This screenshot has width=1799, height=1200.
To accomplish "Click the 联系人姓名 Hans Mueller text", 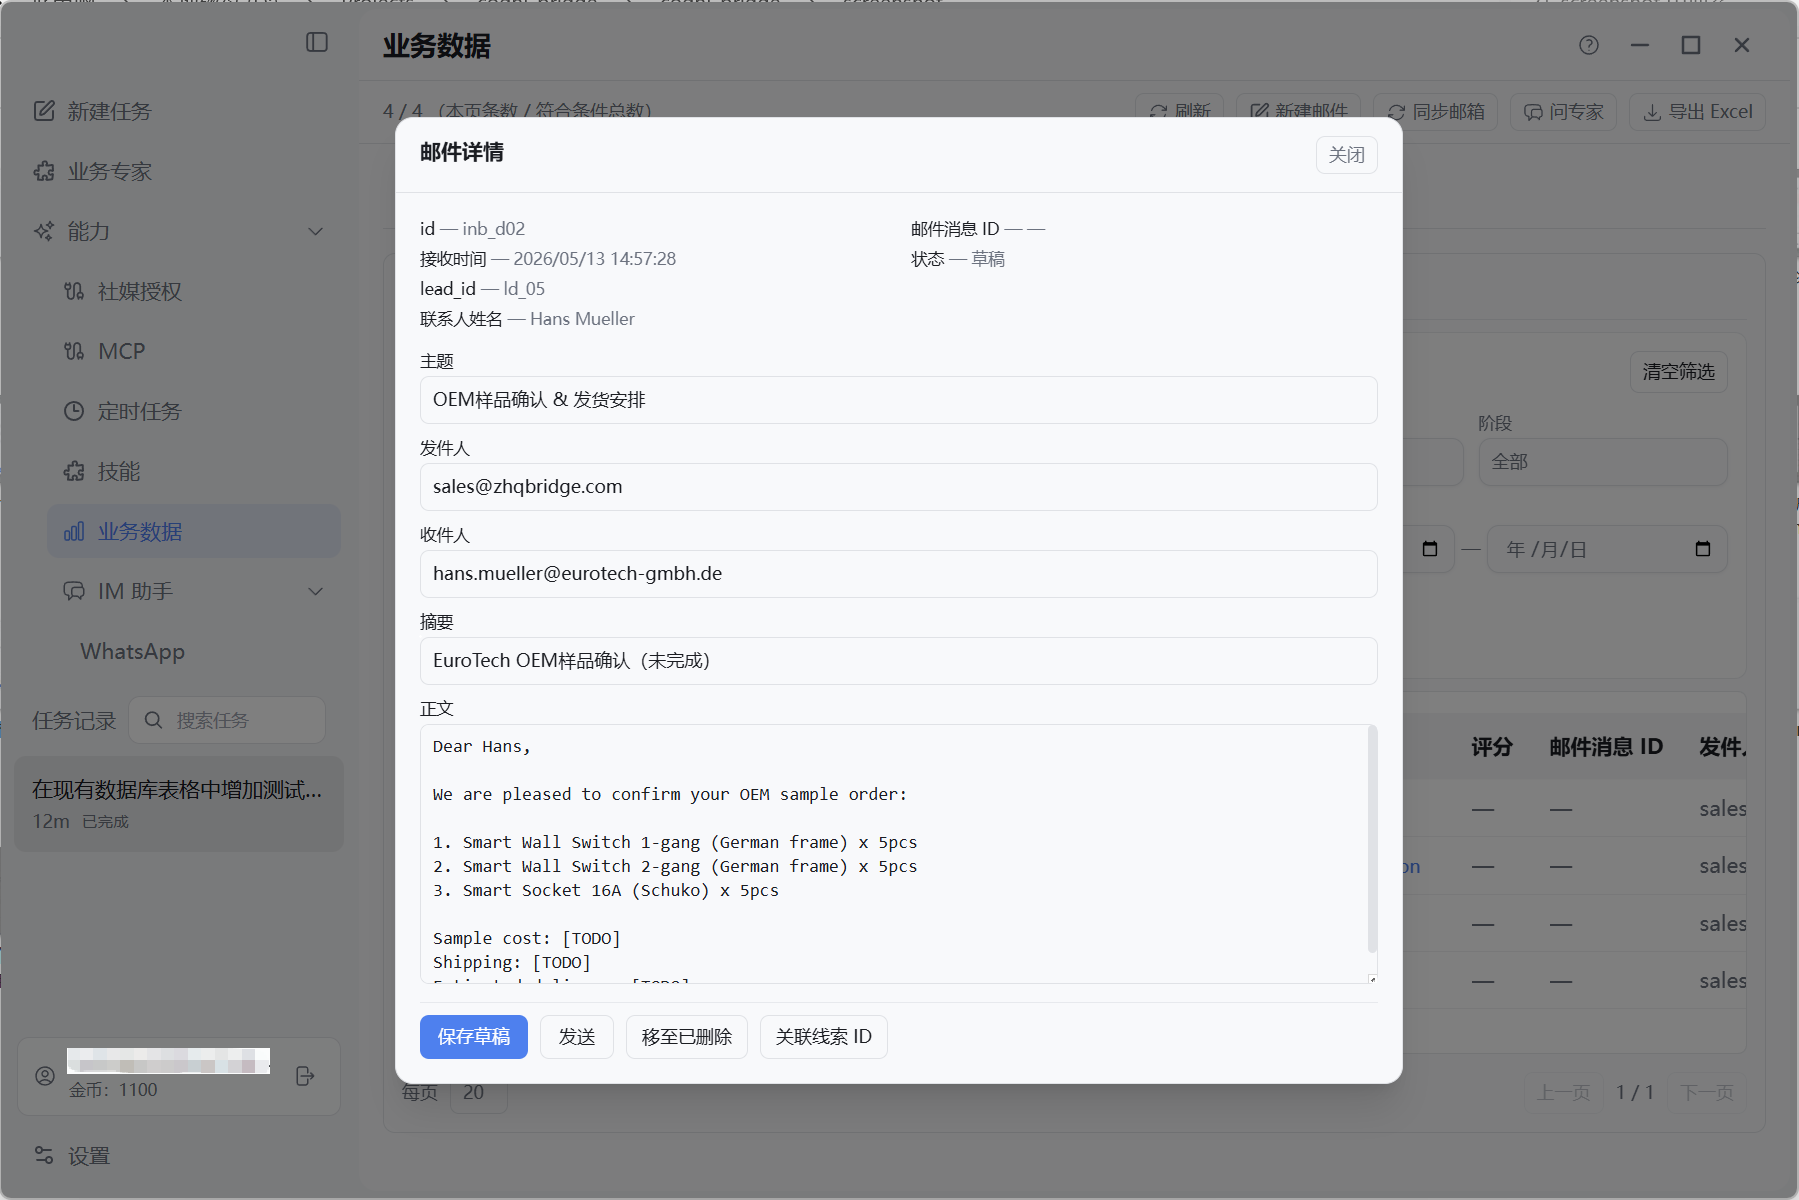I will (x=527, y=319).
